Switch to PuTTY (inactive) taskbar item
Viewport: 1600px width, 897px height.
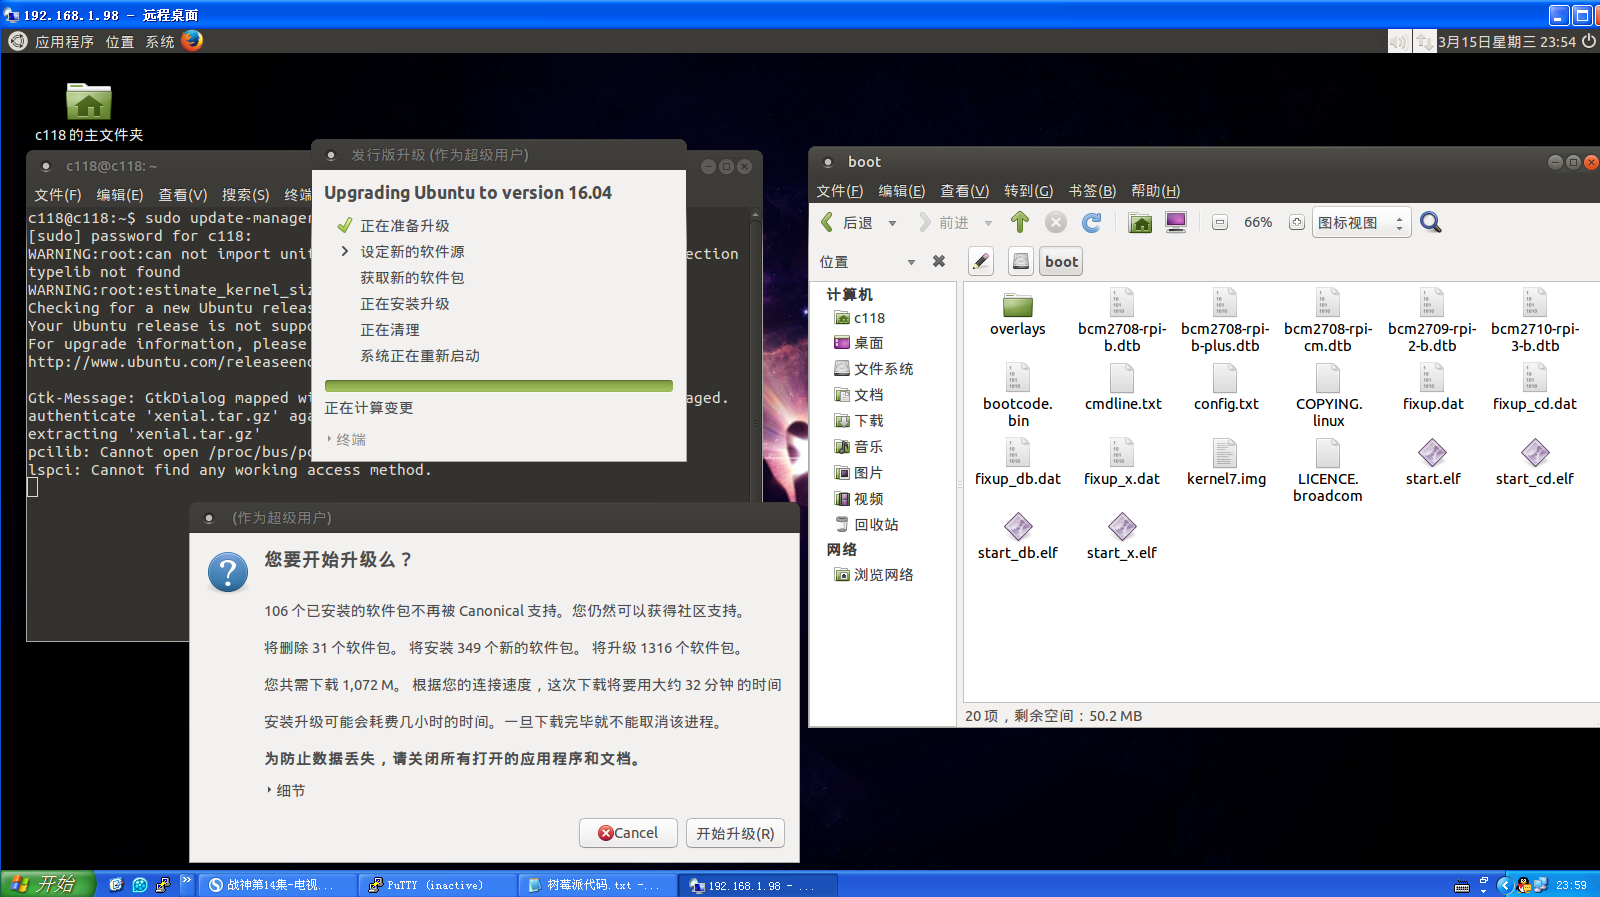coord(438,885)
